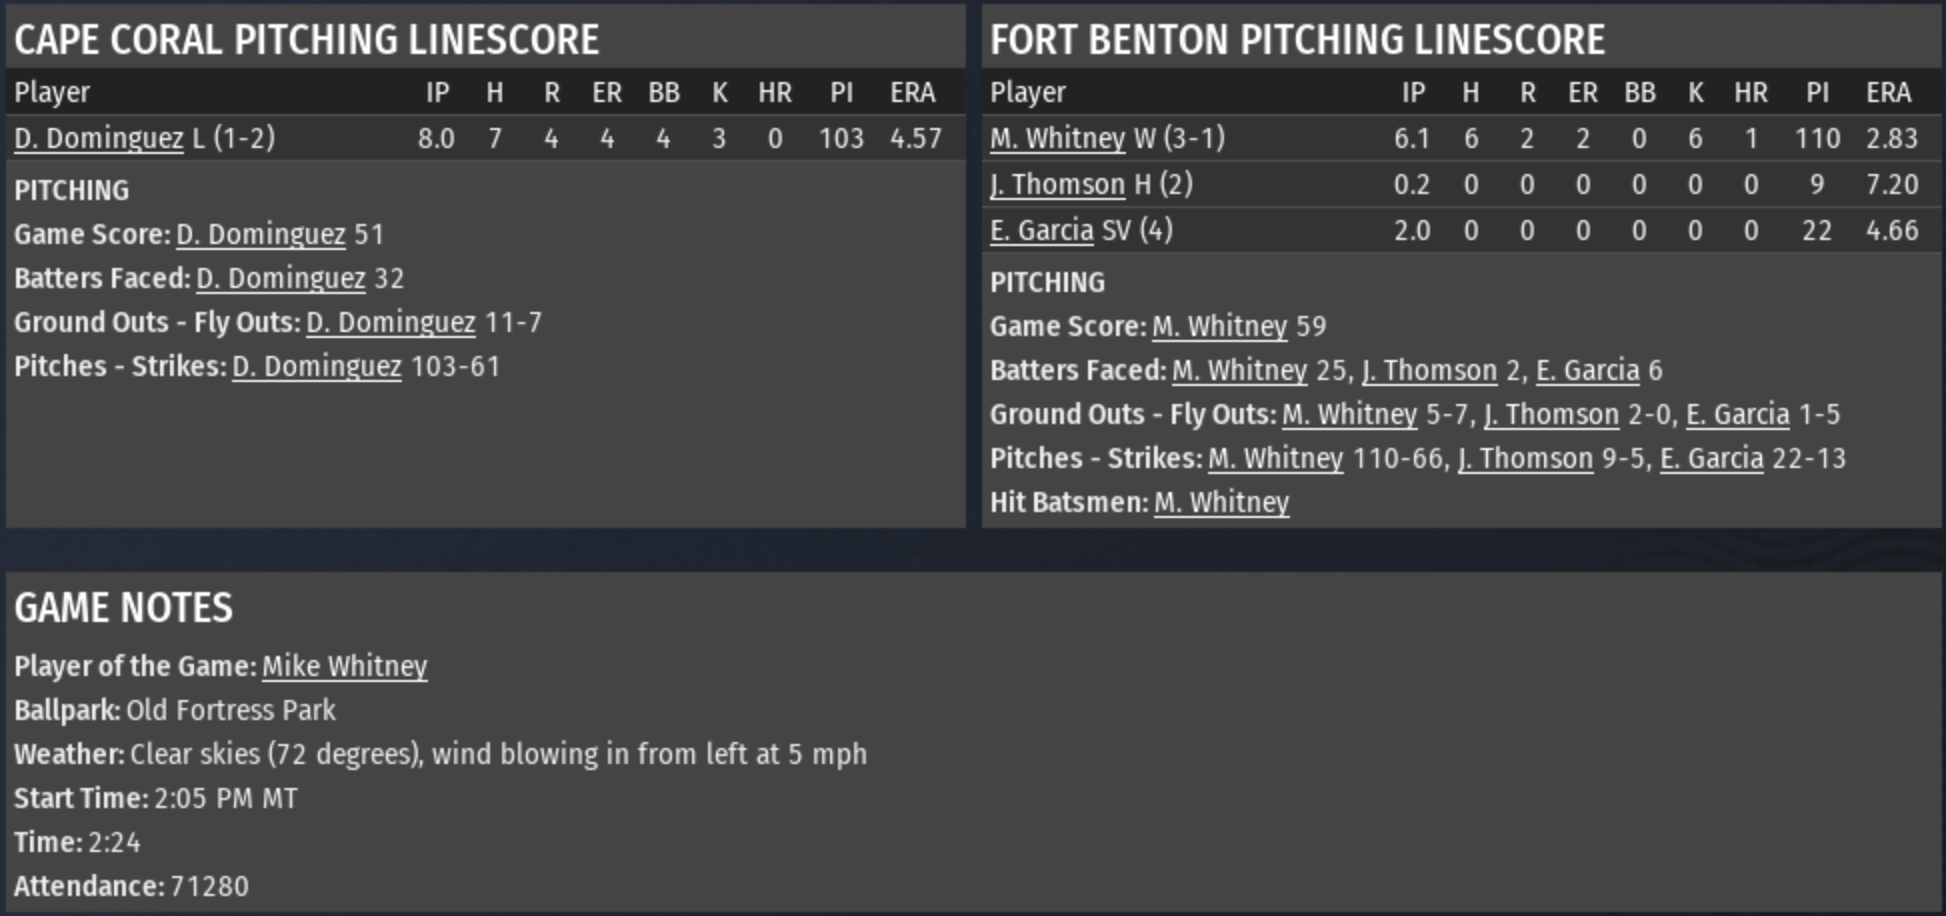Screen dimensions: 1946x916
Task: Open M. Whitney in Fort Benton Pitches - Strikes
Action: 1275,458
